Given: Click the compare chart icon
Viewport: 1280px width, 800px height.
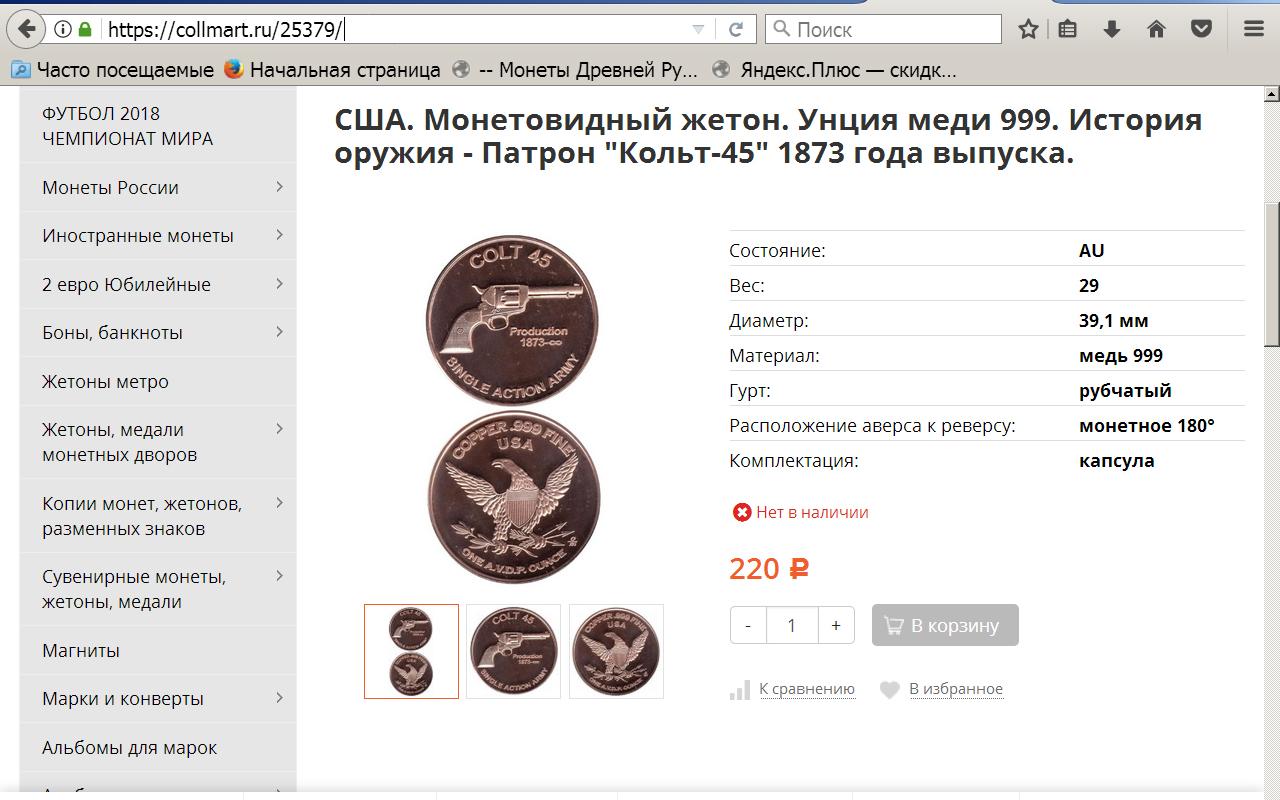Looking at the screenshot, I should click(740, 689).
